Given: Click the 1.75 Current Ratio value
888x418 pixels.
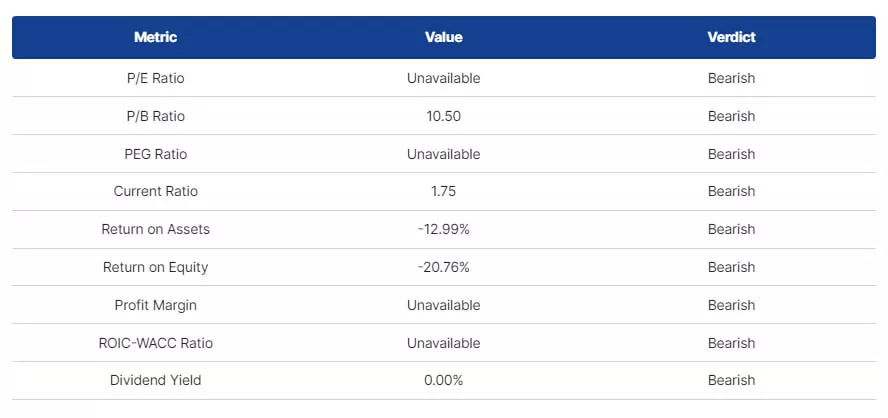Looking at the screenshot, I should click(443, 191).
